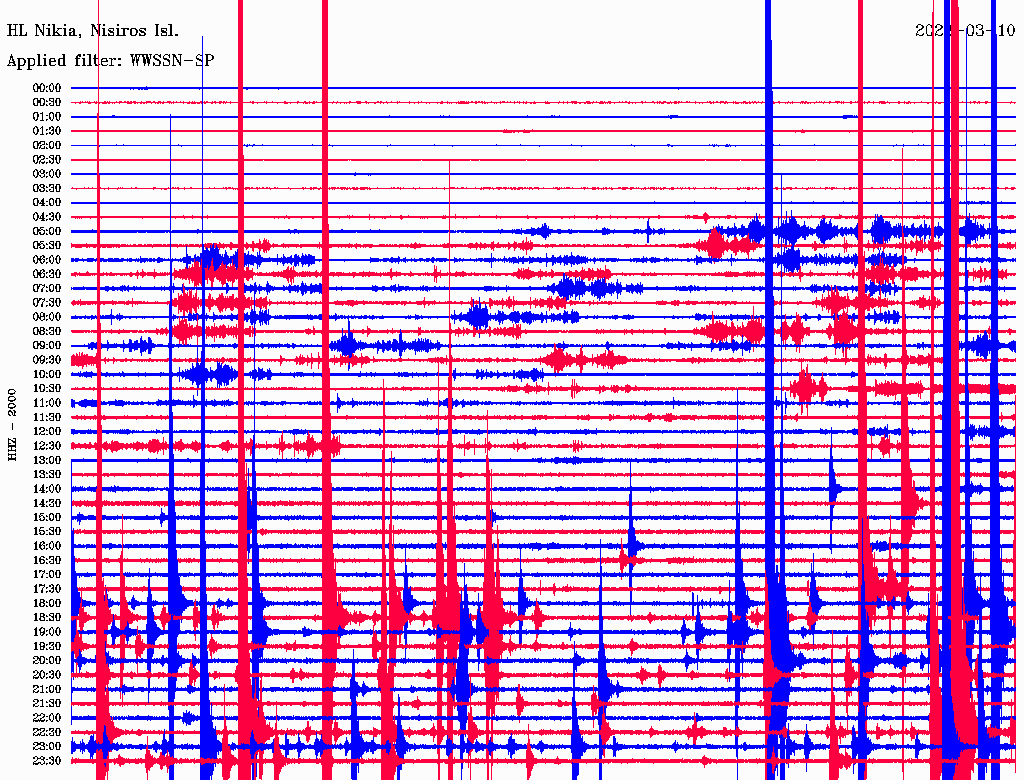Click the 'Applied filter: WWSSN-SP' label
Image resolution: width=1024 pixels, height=780 pixels.
tap(110, 61)
